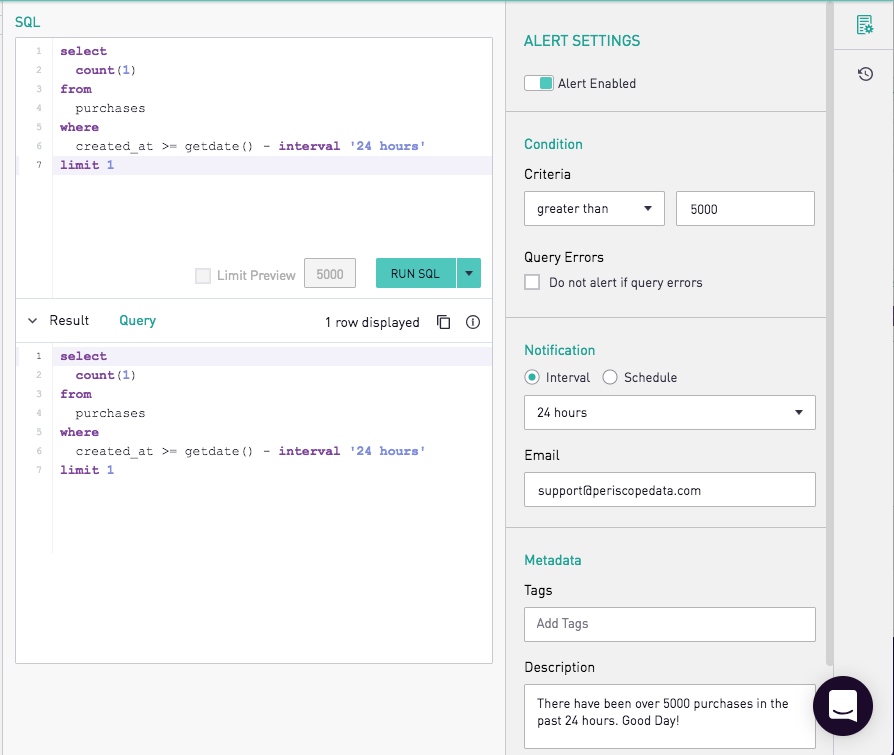Click 'select' in the Query result pane
The image size is (894, 755).
83,356
